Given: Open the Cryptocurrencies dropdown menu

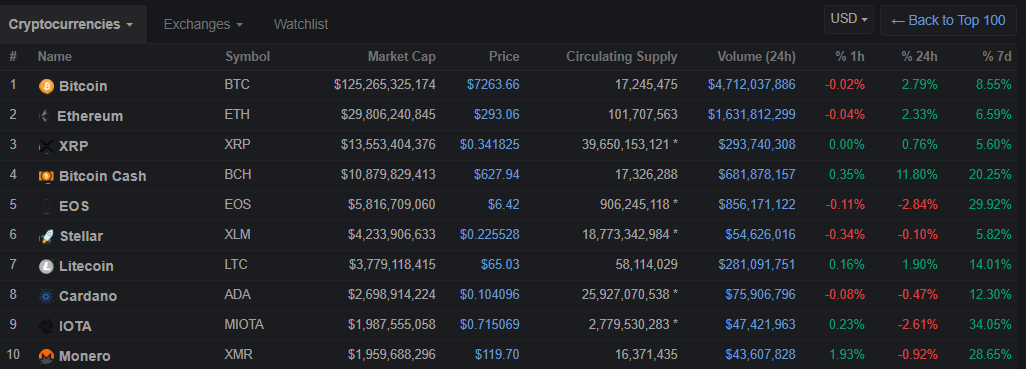Looking at the screenshot, I should pyautogui.click(x=72, y=24).
